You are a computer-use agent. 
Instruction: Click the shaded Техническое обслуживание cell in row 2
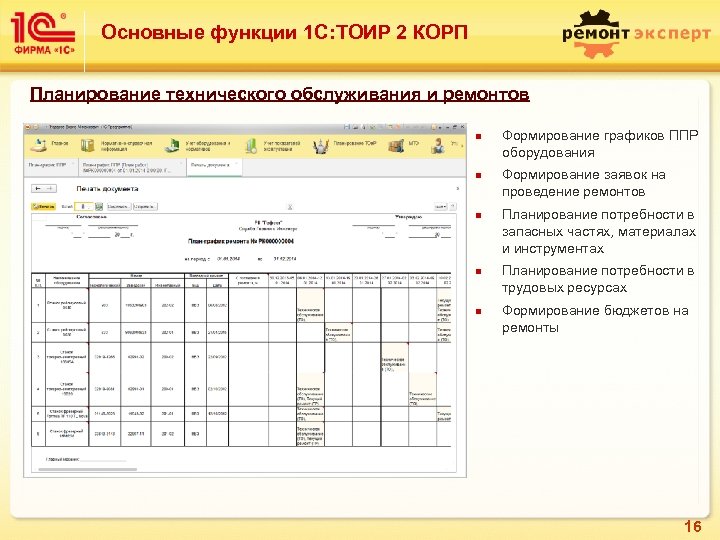tap(338, 332)
